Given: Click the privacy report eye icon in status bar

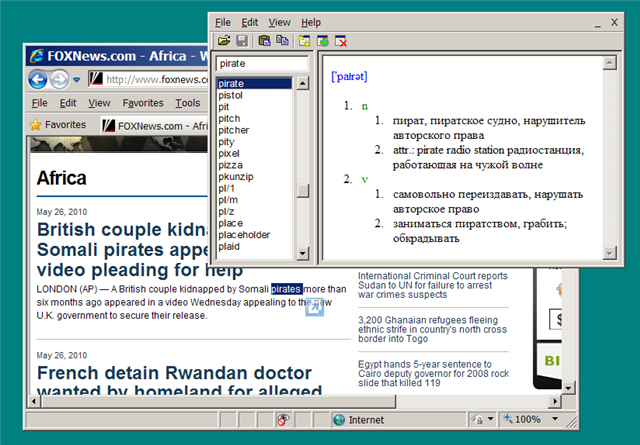Looking at the screenshot, I should click(x=283, y=419).
